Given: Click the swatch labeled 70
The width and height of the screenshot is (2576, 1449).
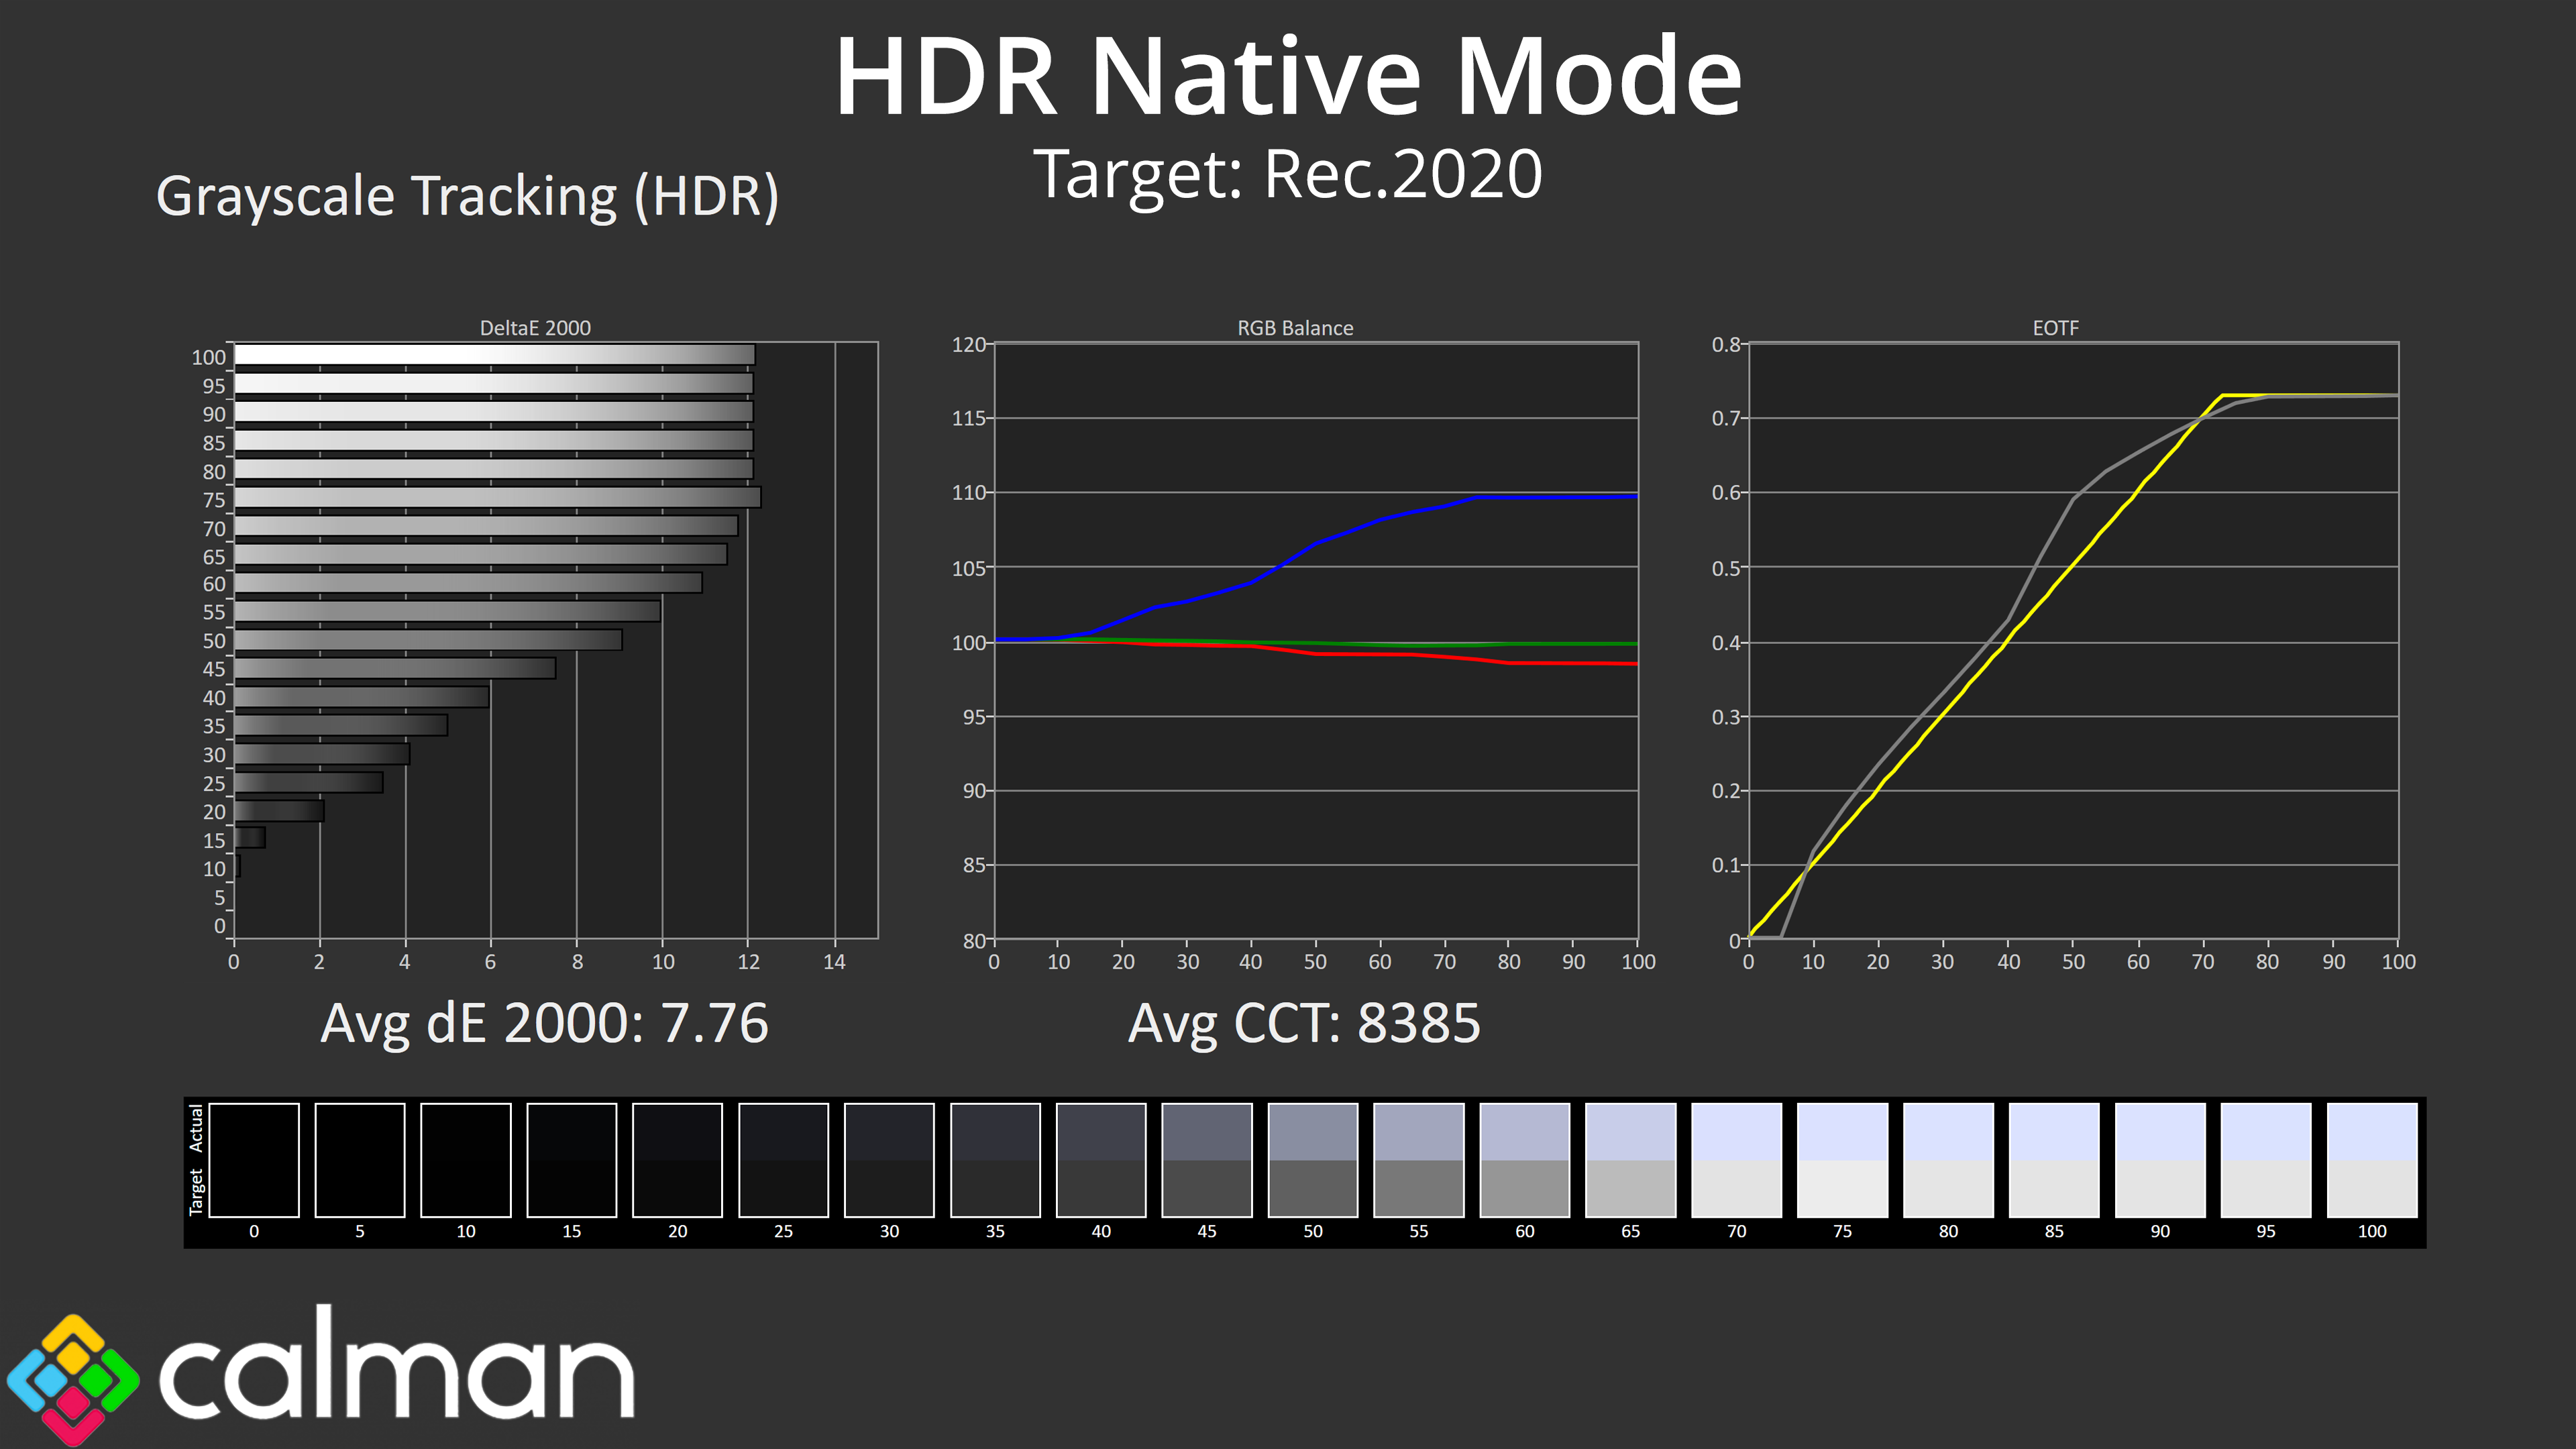Looking at the screenshot, I should pyautogui.click(x=1736, y=1160).
